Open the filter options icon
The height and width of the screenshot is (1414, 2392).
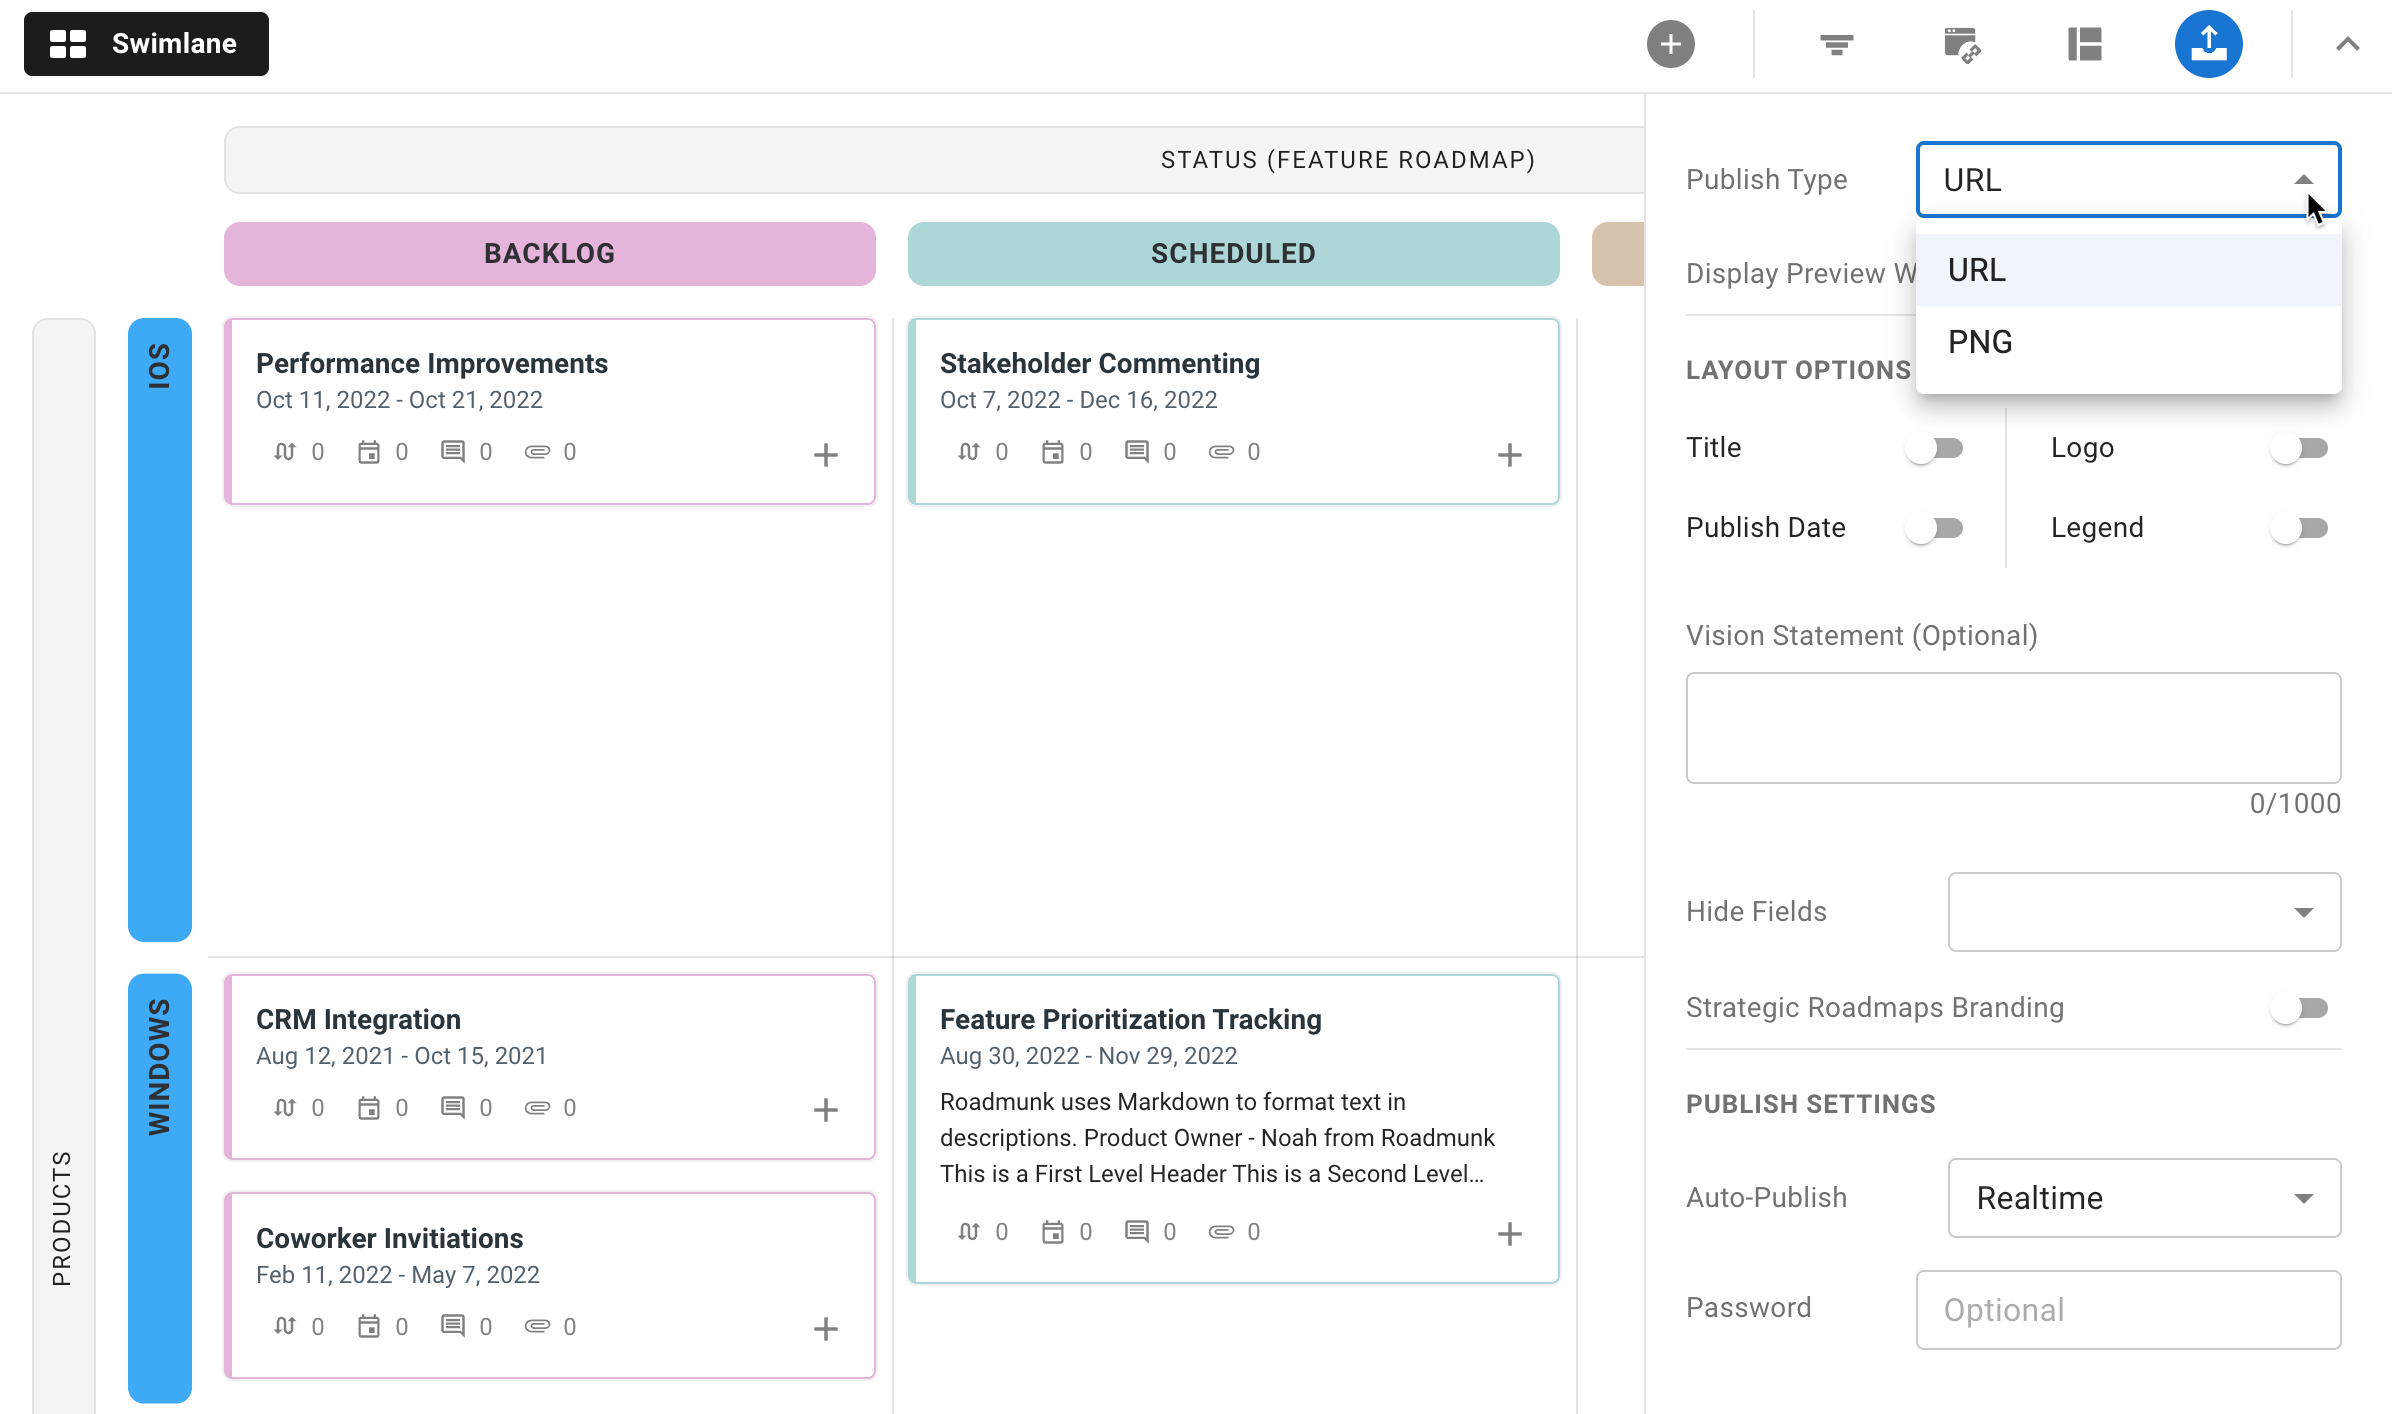click(1835, 44)
